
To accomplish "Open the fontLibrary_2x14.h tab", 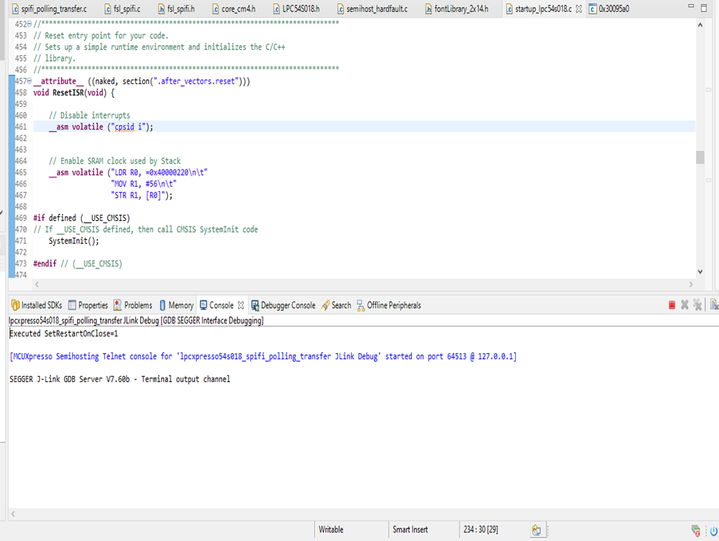I will click(456, 9).
